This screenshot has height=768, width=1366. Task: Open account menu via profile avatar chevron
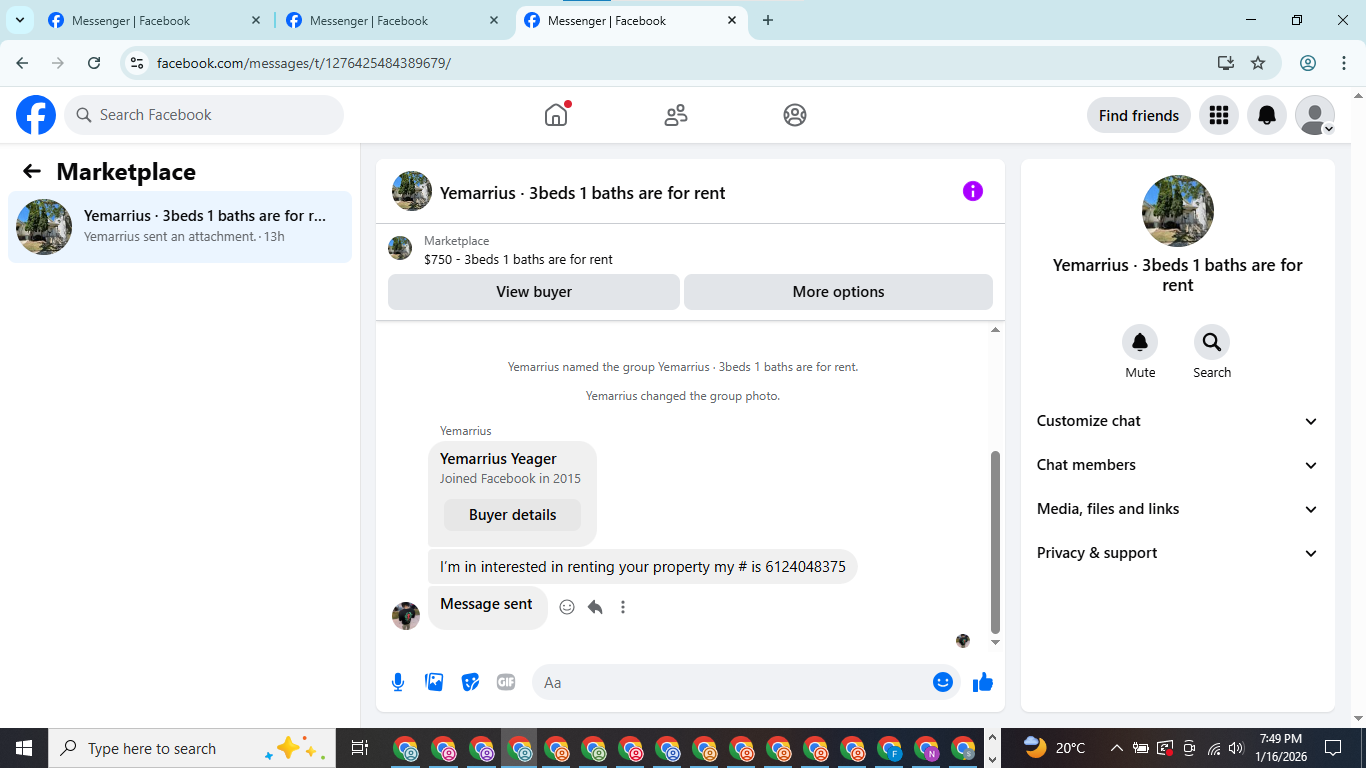coord(1329,128)
